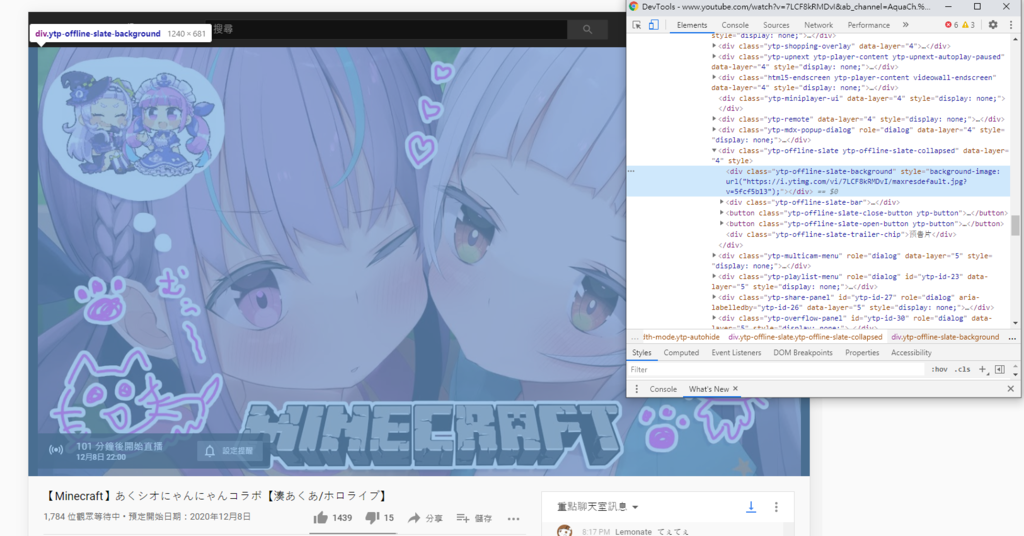Open the DOM Breakpoints pane tab

pos(803,353)
